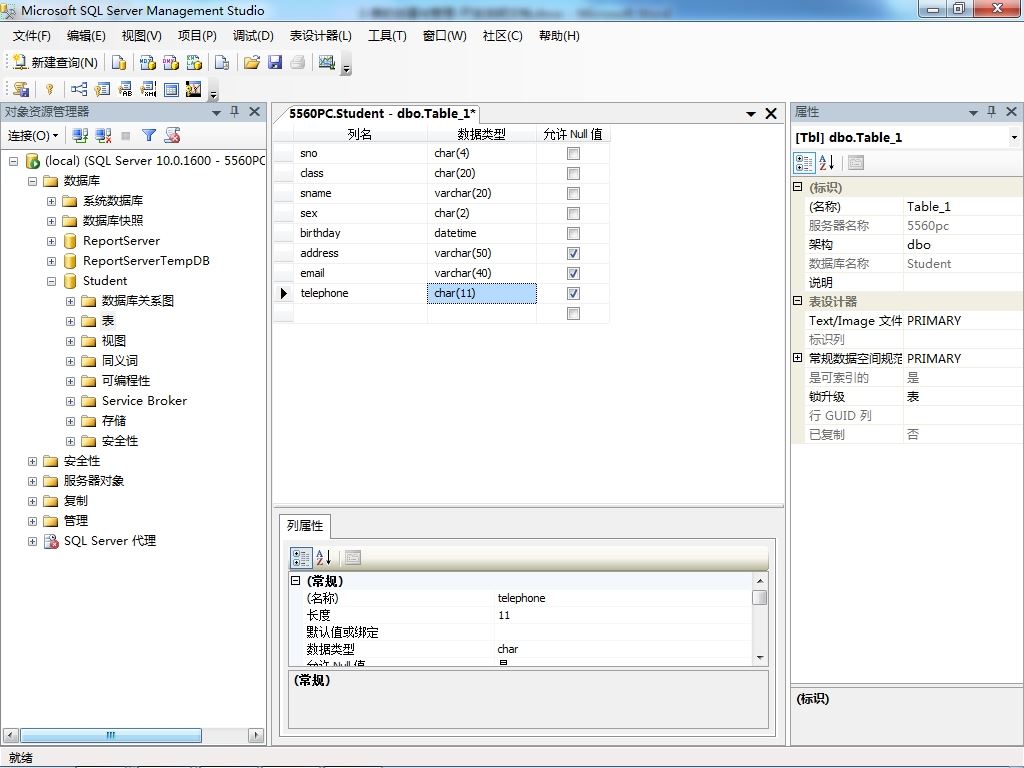Toggle Allow Nulls for sex column
Screen dimensions: 1024x768
573,214
